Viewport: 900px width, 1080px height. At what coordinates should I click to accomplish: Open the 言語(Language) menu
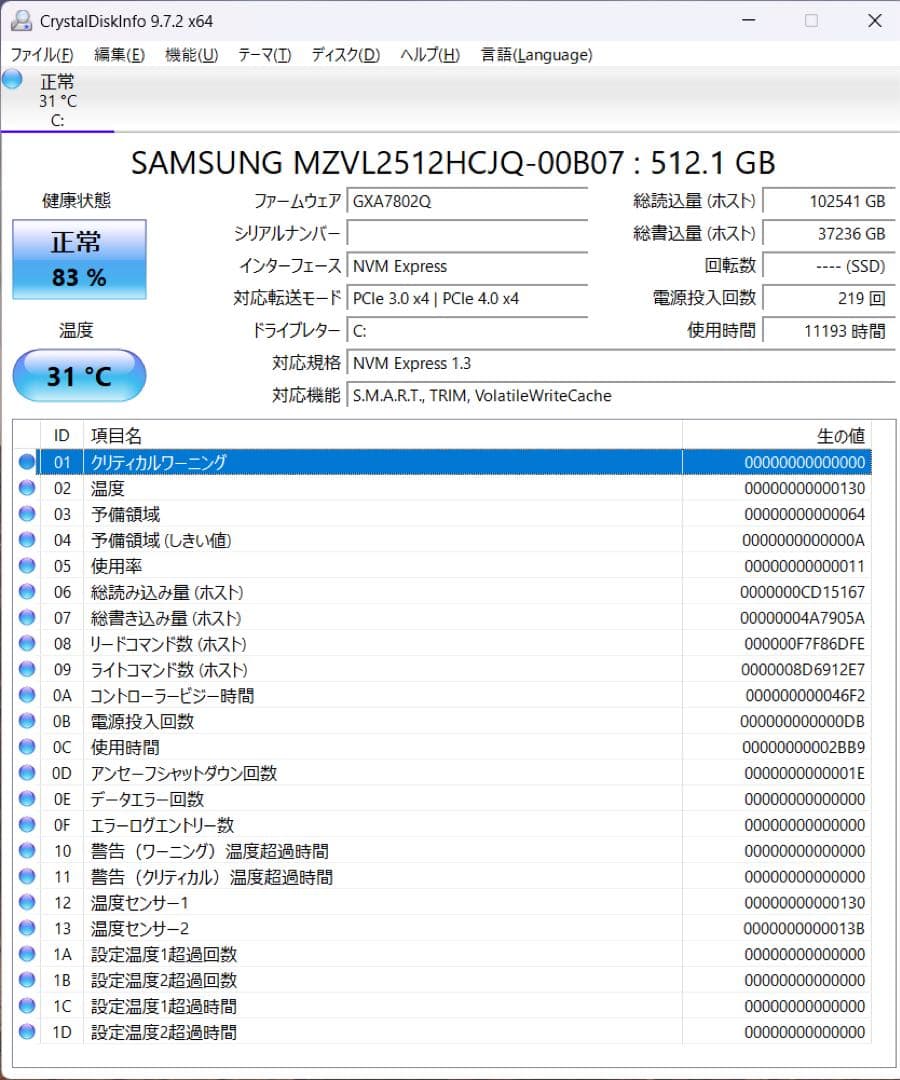pos(536,55)
